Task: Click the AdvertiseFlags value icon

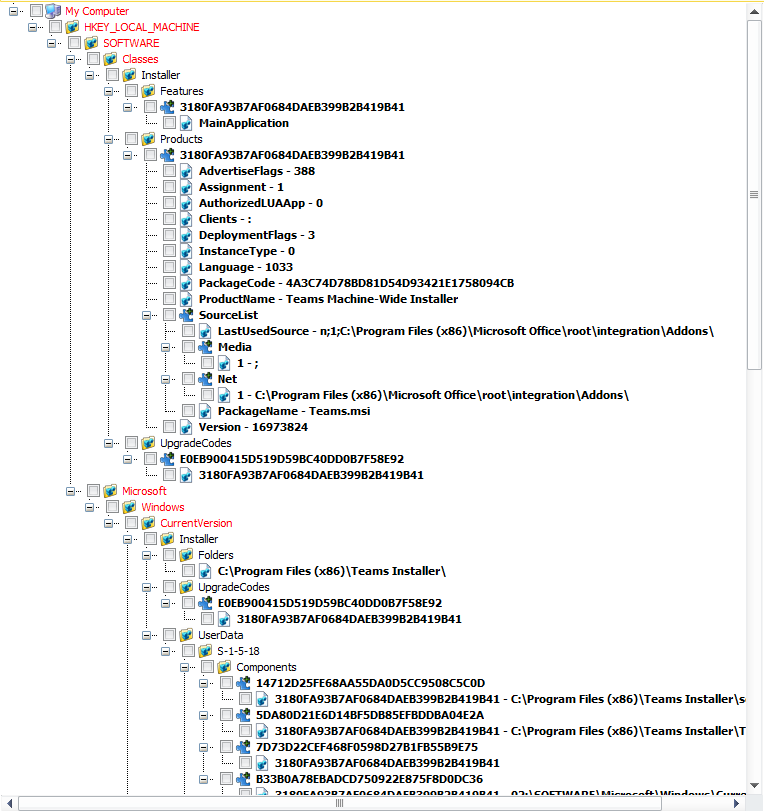Action: (x=186, y=171)
